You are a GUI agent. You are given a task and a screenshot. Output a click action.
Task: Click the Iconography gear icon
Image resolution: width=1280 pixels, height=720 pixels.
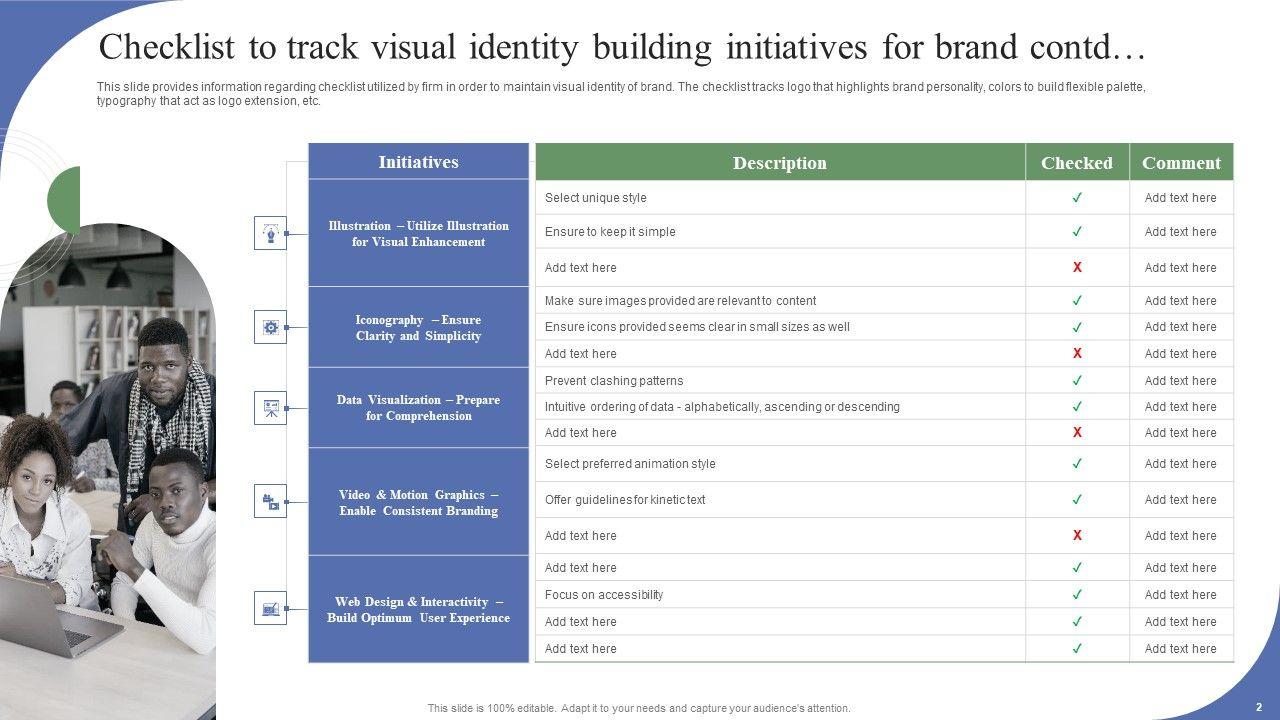(x=270, y=327)
